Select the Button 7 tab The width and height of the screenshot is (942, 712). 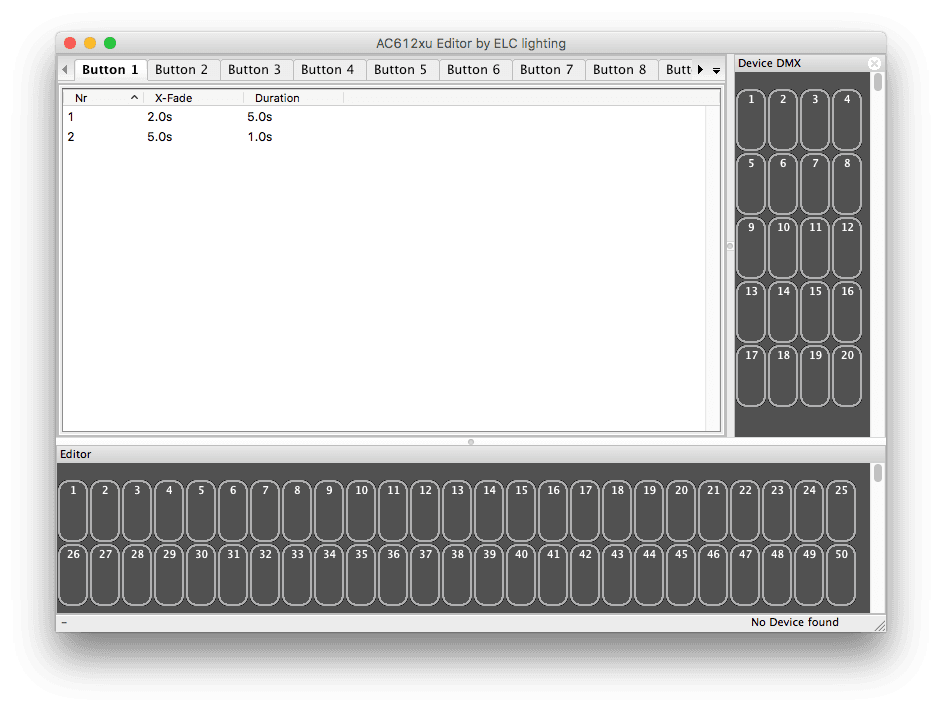click(547, 70)
